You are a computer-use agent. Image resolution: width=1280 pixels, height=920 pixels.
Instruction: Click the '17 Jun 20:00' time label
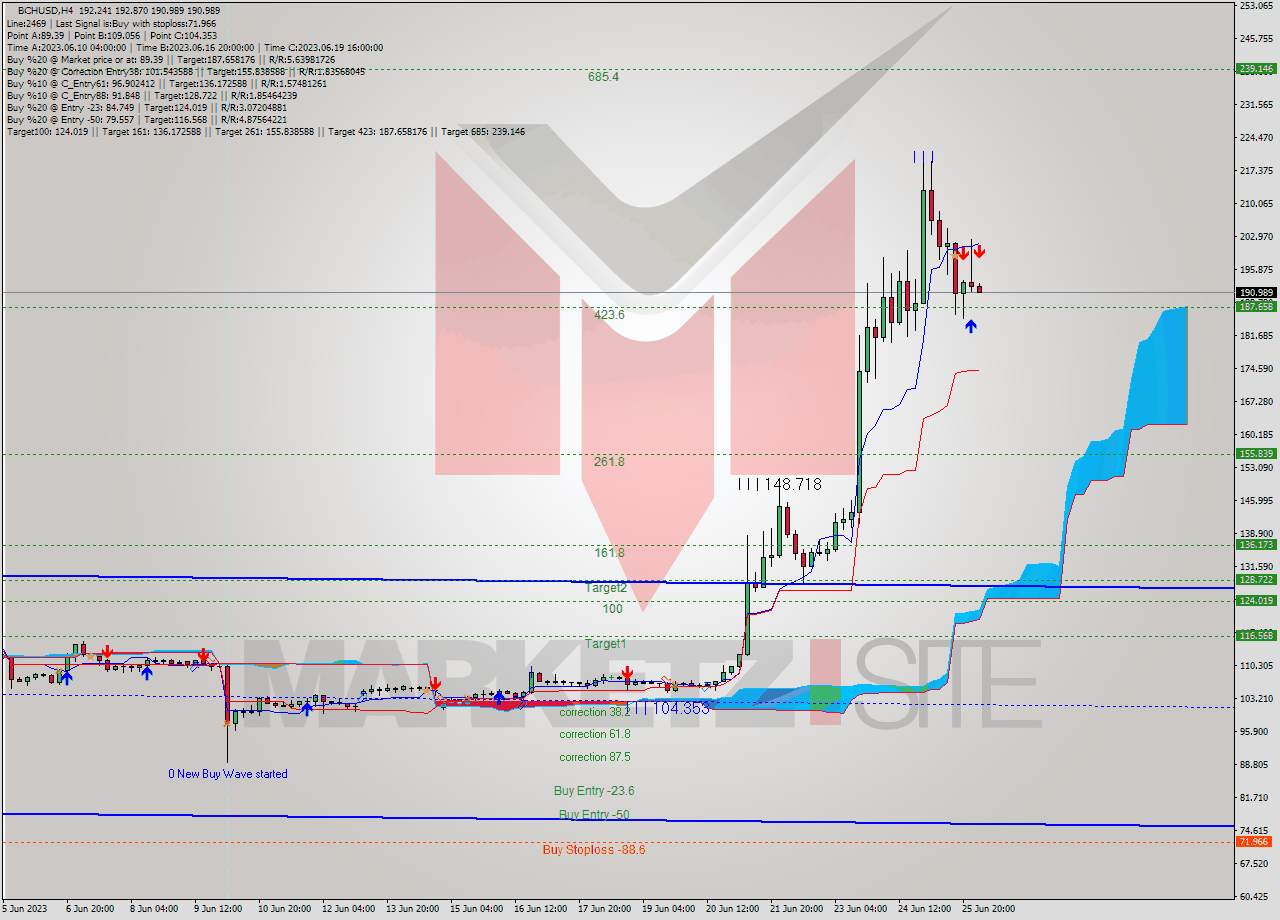coord(603,909)
